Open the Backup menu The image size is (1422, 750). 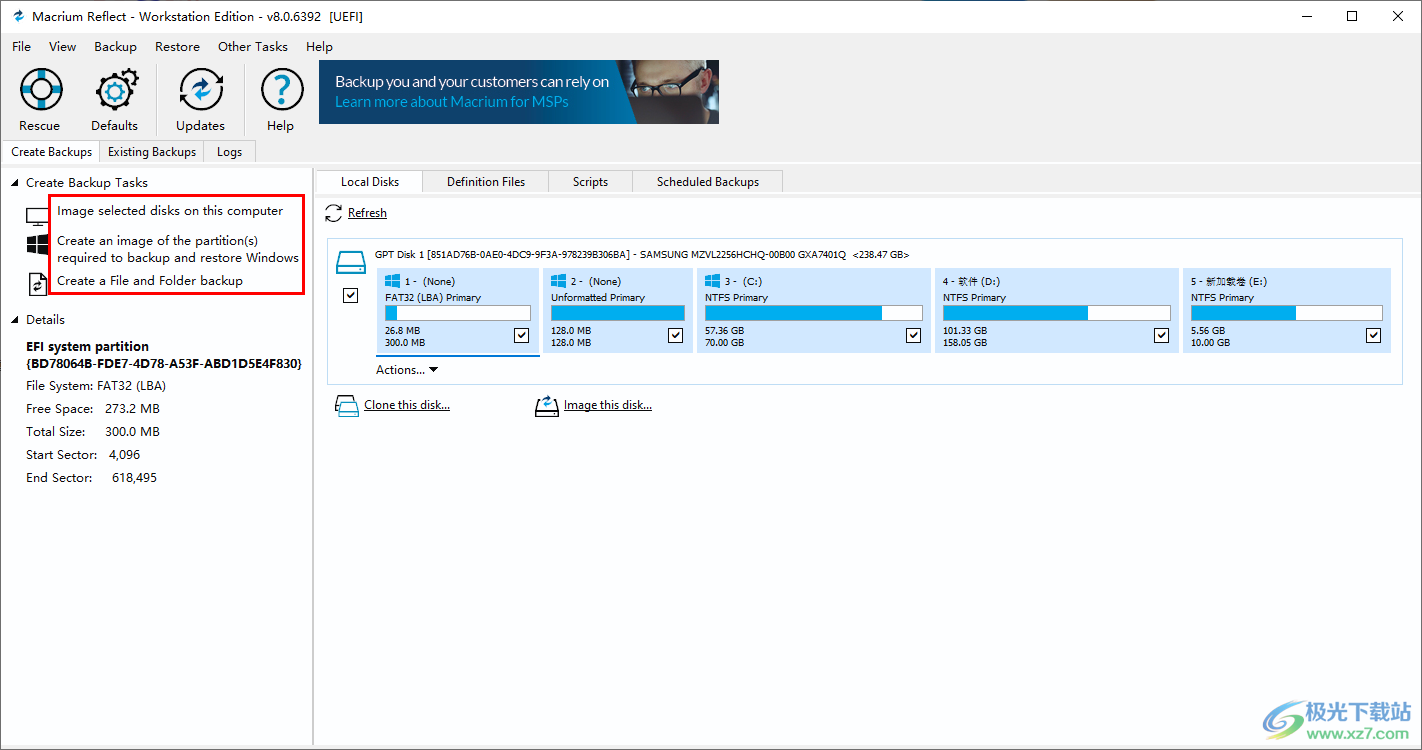pyautogui.click(x=115, y=47)
